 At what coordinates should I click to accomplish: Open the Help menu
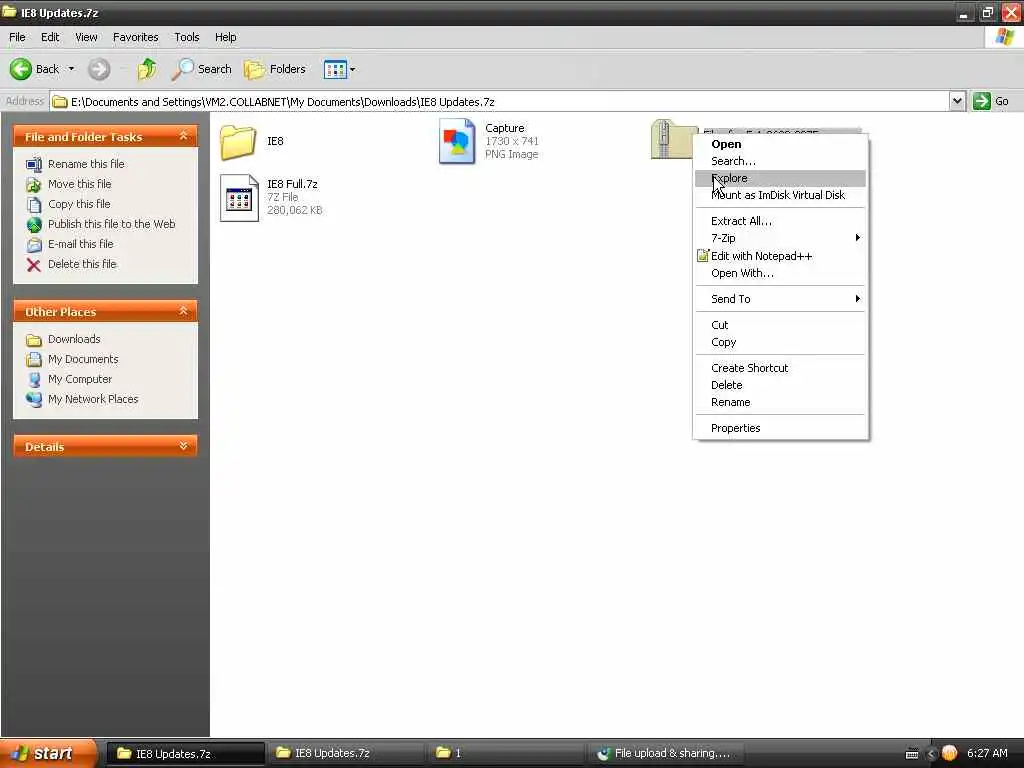click(225, 37)
